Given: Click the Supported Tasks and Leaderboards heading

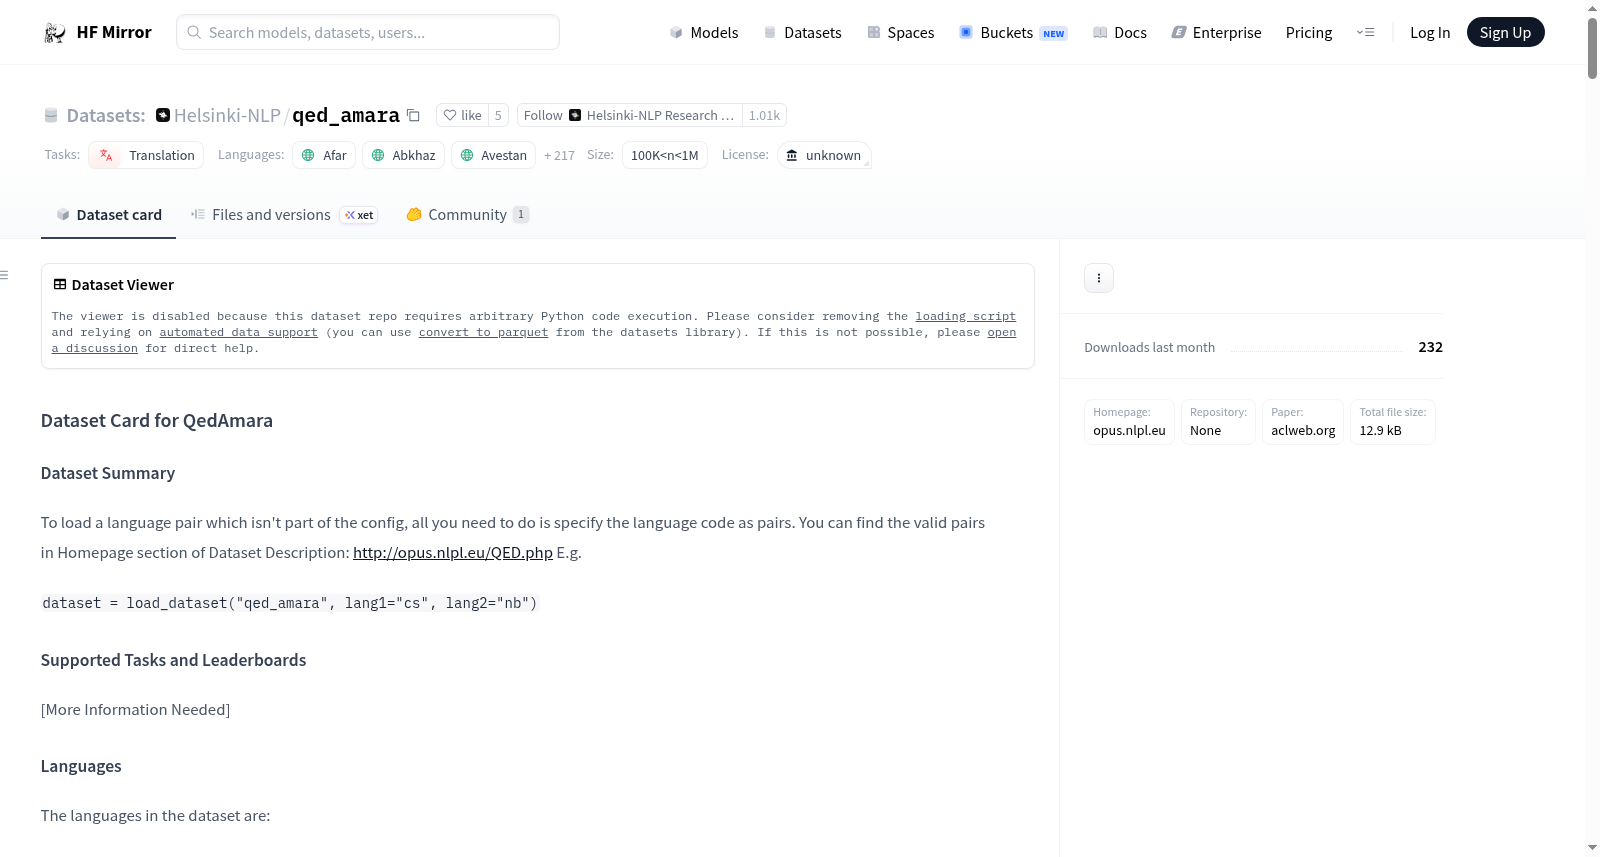Looking at the screenshot, I should coord(174,660).
